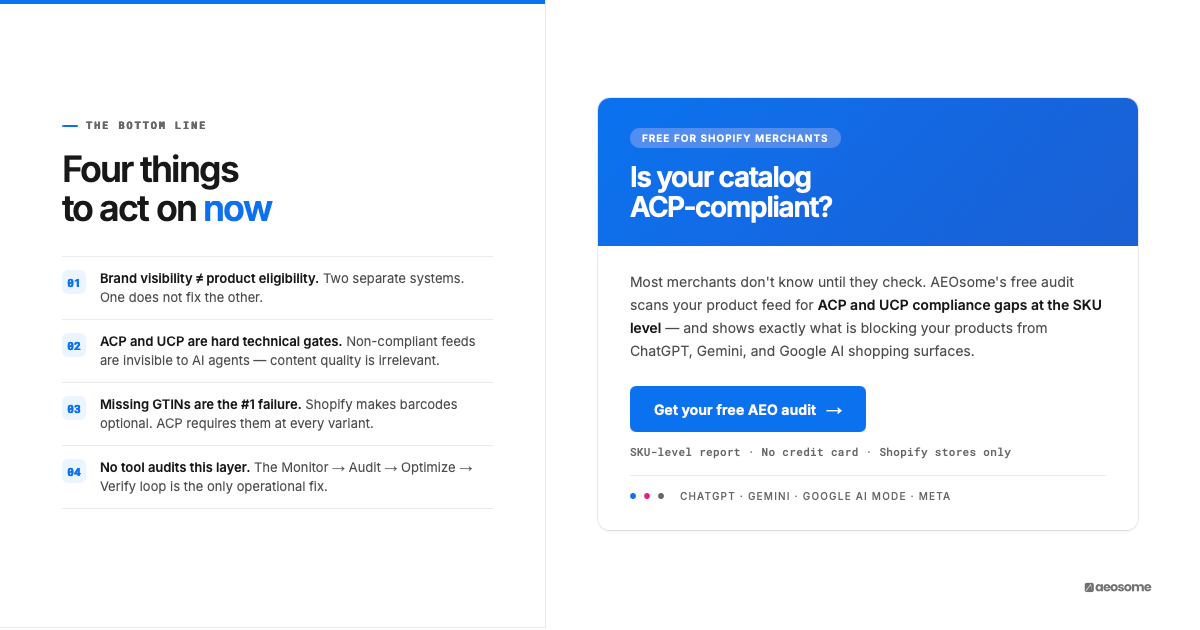This screenshot has height=630, width=1200.
Task: Click 'The Bottom Line' section label
Action: coord(146,126)
